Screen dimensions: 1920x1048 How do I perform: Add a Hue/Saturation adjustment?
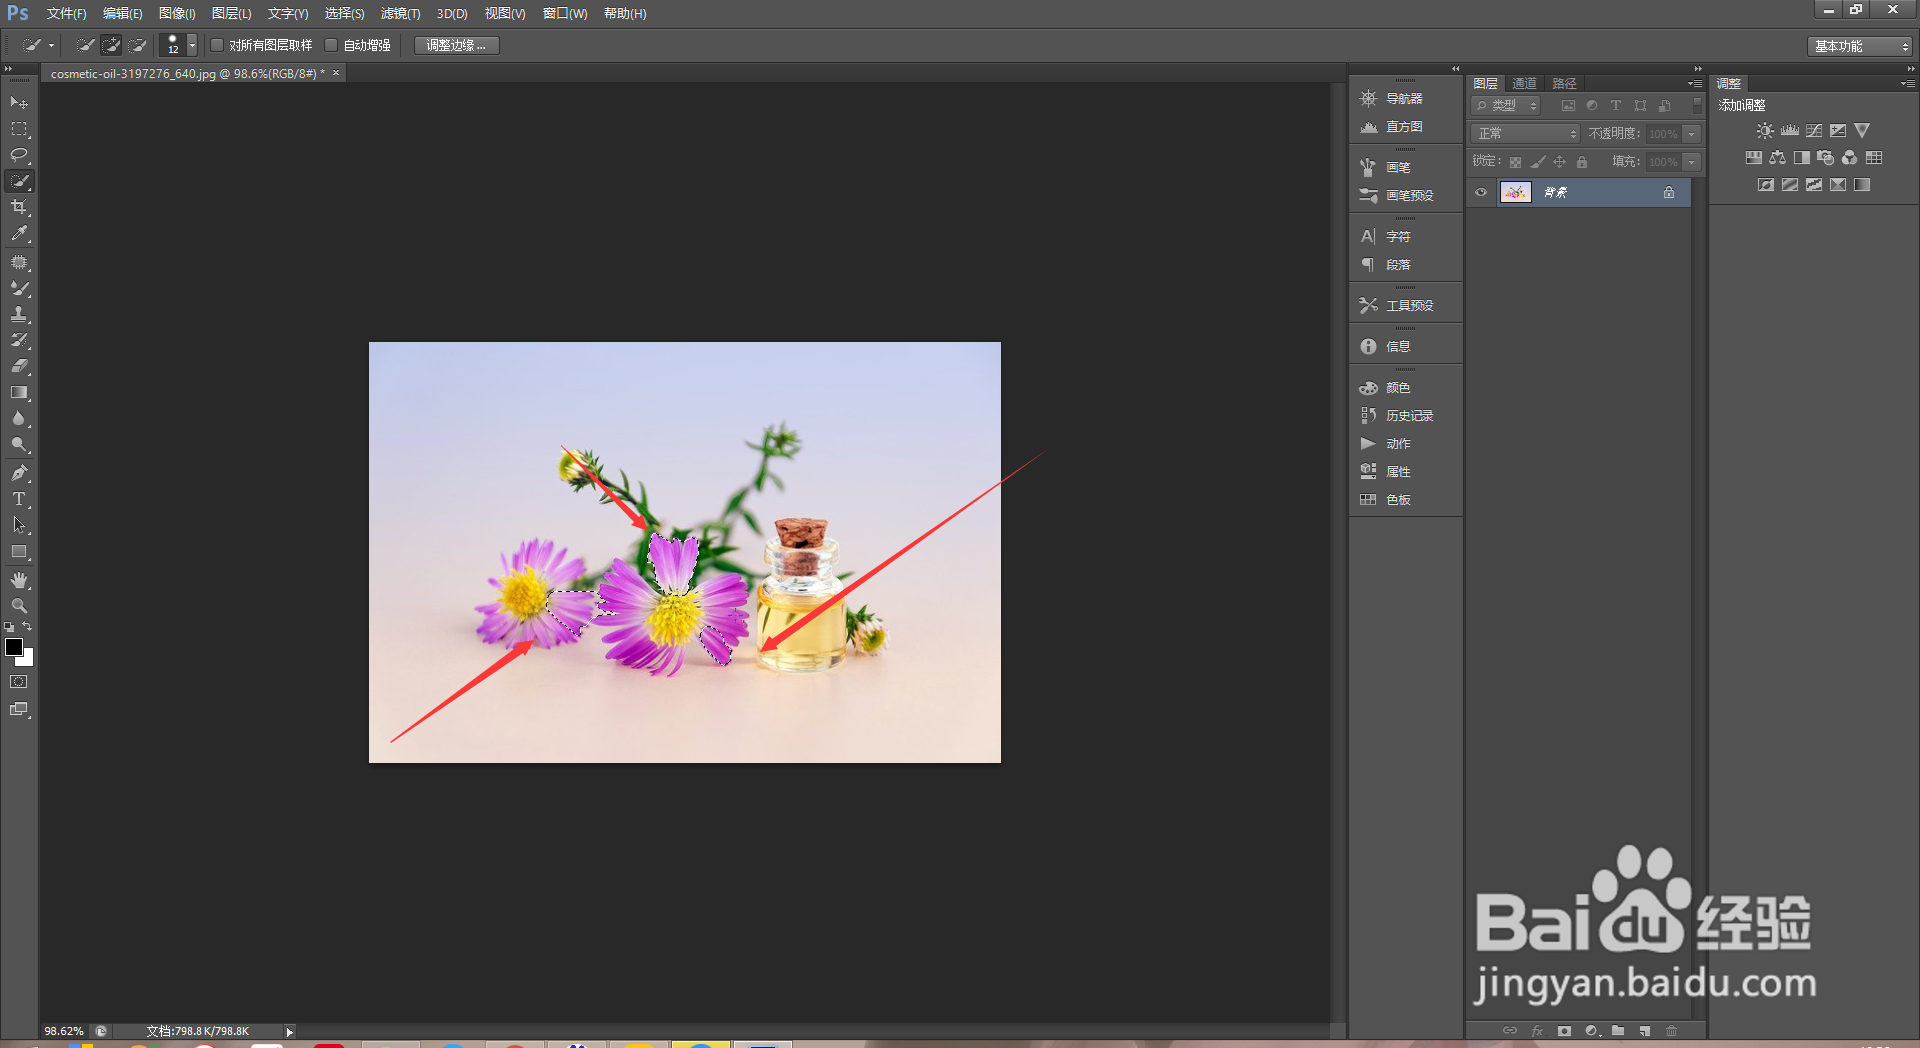point(1754,158)
